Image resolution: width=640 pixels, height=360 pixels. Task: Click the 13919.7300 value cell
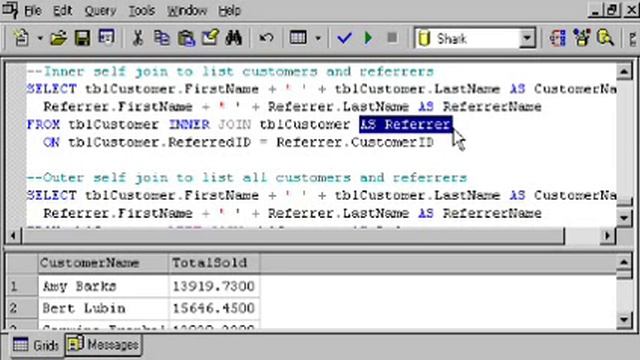214,286
